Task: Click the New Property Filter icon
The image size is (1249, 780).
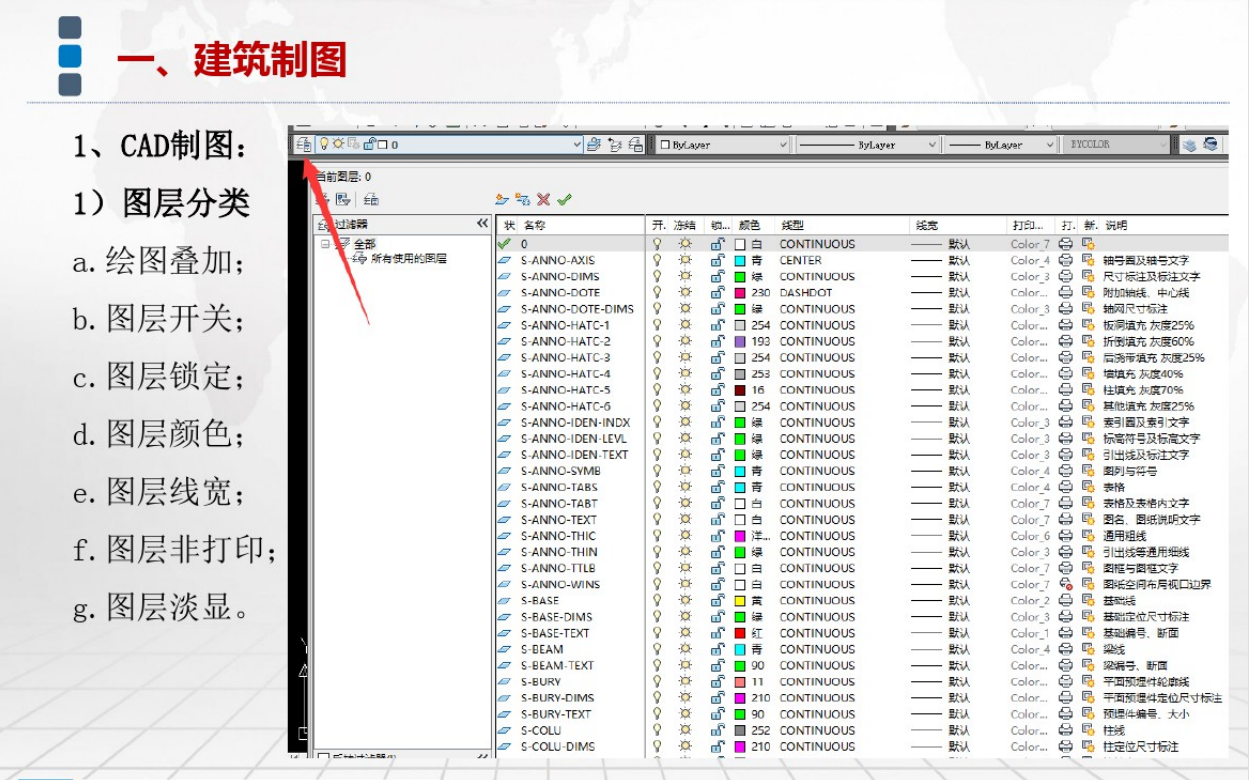Action: pyautogui.click(x=323, y=200)
